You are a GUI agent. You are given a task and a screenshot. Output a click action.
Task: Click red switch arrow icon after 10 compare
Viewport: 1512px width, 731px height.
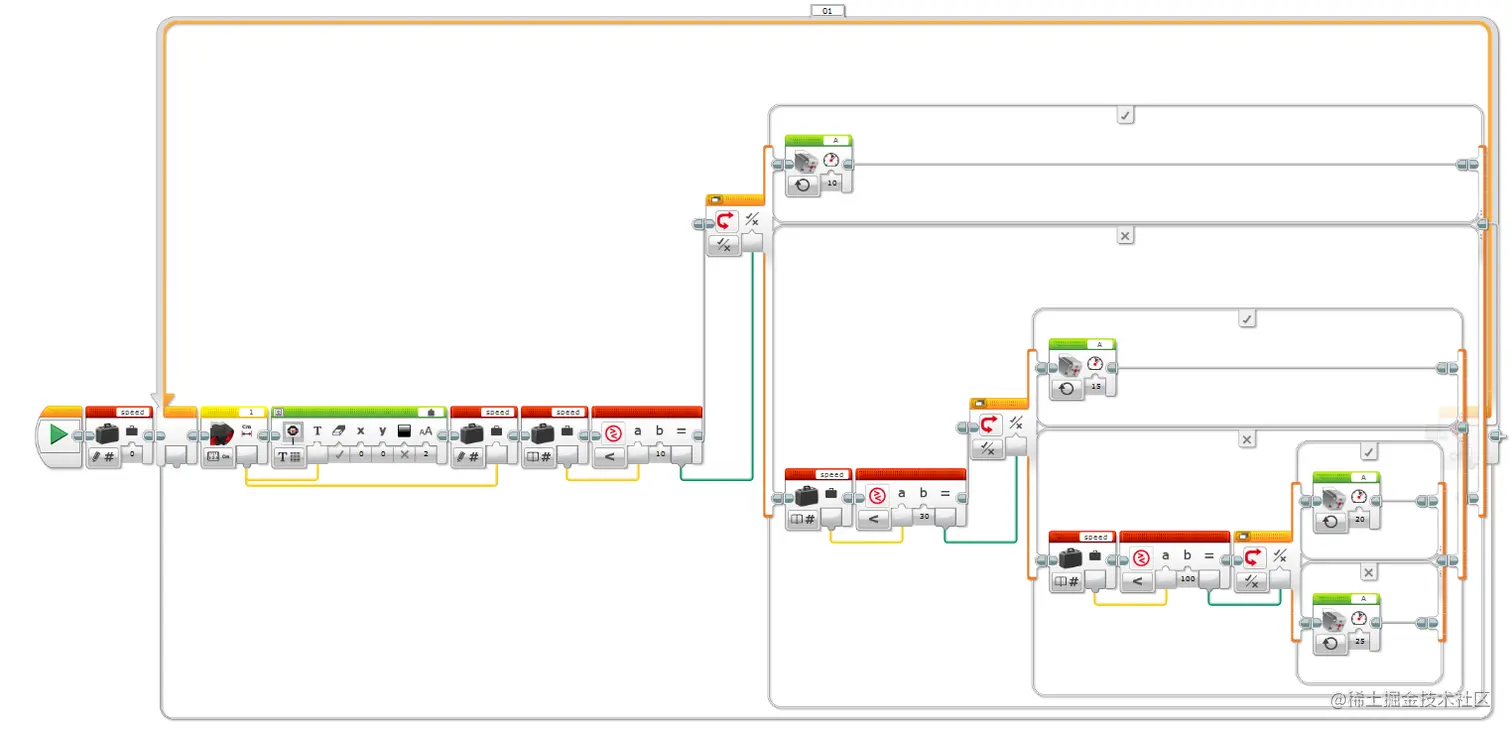[726, 221]
